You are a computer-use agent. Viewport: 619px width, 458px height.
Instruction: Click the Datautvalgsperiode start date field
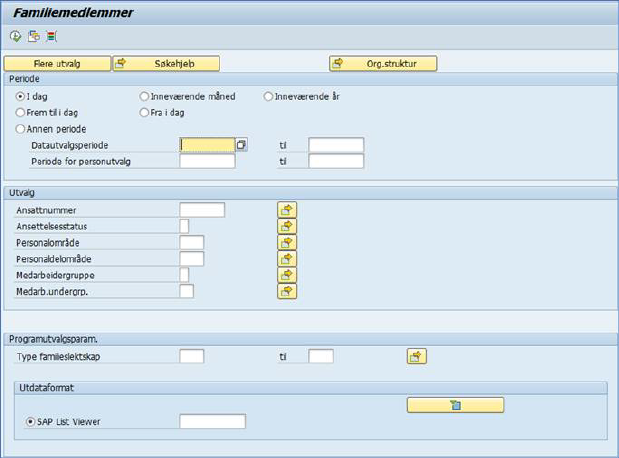(x=207, y=145)
